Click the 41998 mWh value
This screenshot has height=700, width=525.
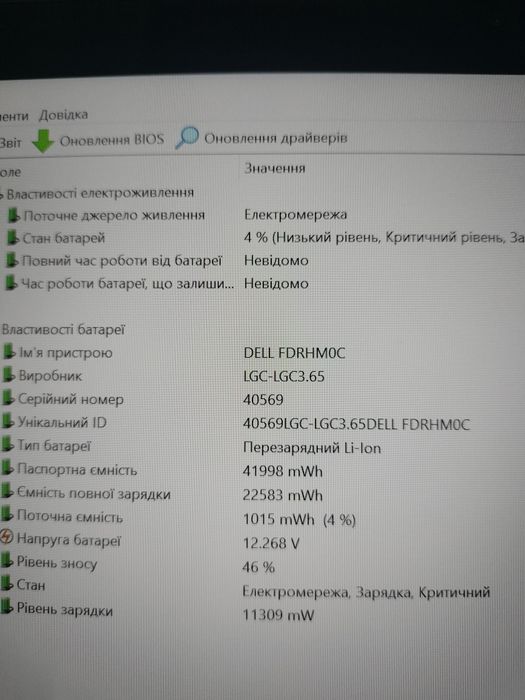[283, 471]
